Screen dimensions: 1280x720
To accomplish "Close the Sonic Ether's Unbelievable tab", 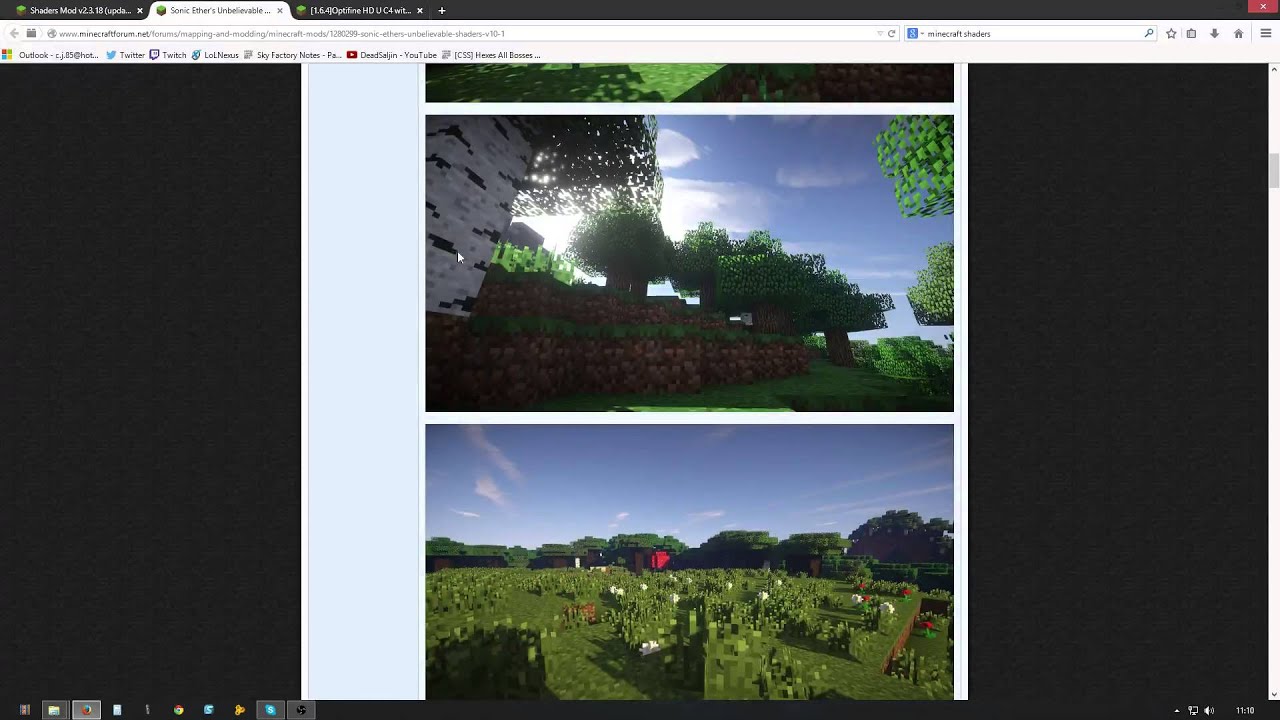I will (280, 10).
